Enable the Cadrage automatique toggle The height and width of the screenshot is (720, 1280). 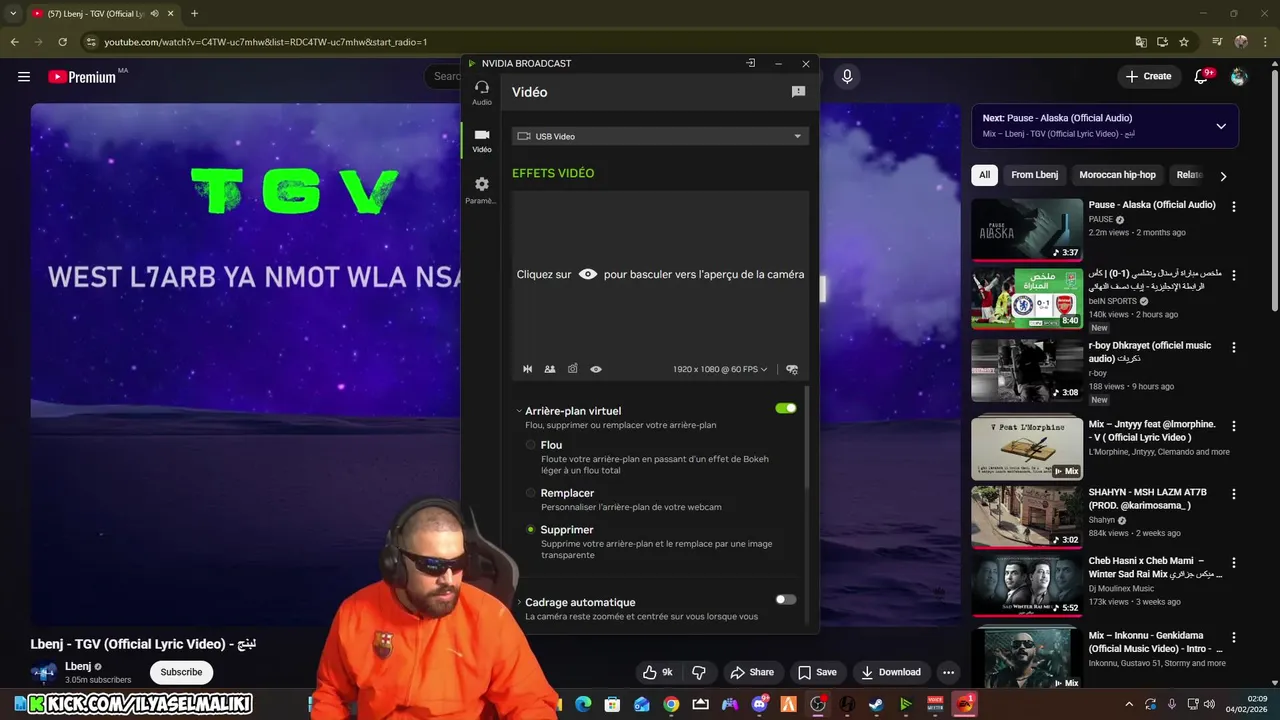(786, 600)
